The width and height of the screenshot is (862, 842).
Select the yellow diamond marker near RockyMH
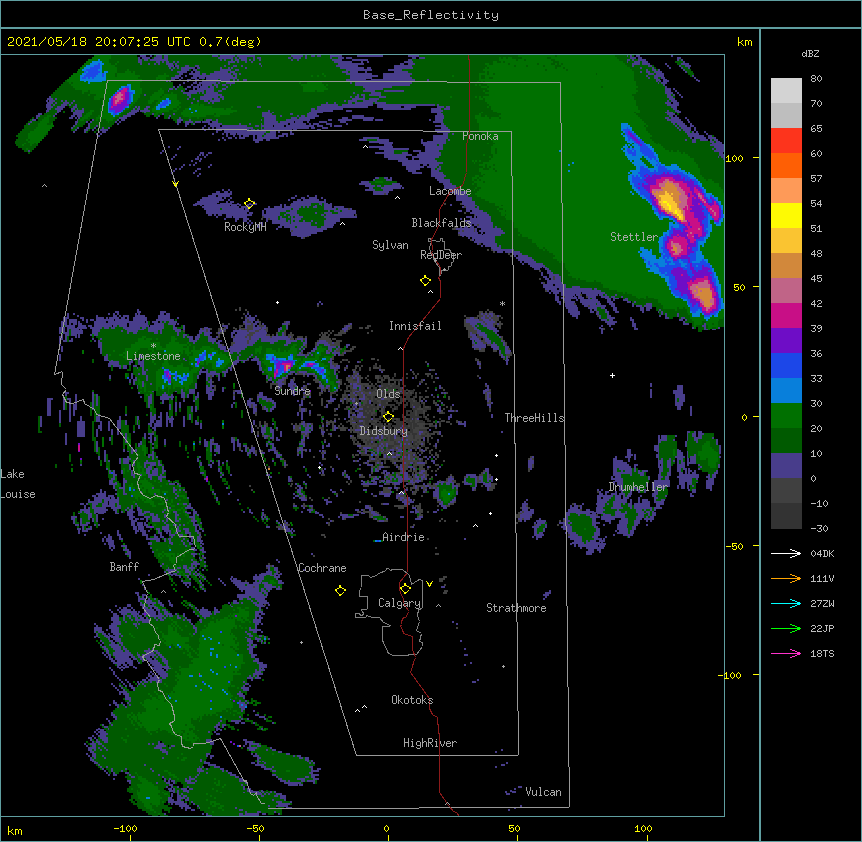[249, 204]
